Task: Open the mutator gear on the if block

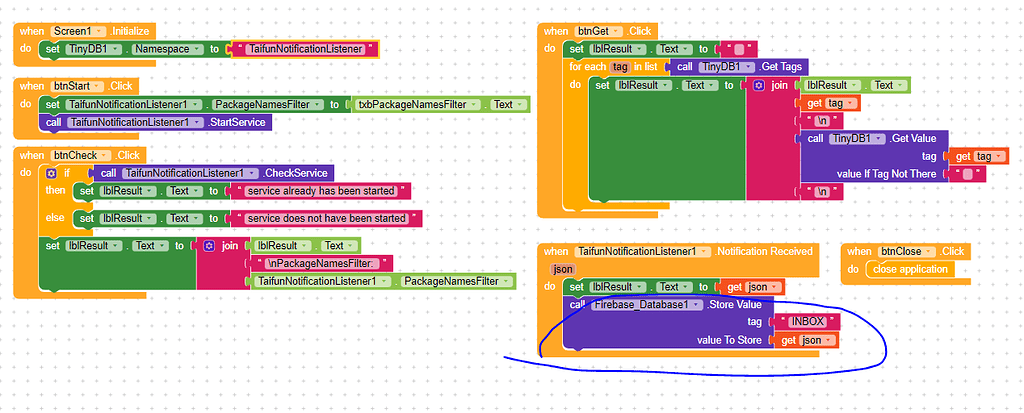Action: coord(52,173)
